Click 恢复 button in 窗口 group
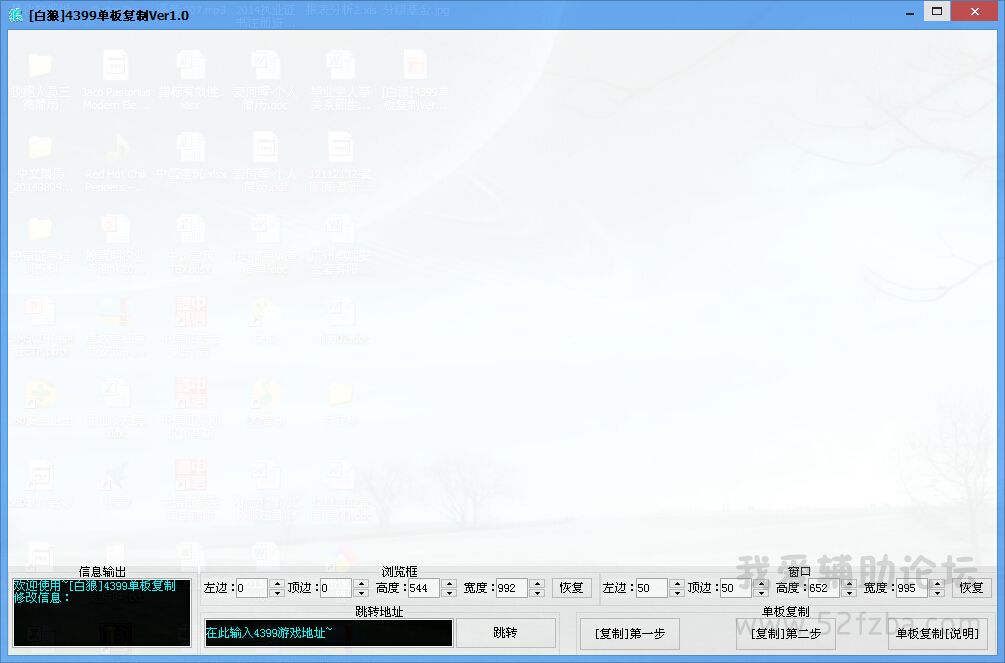Screen dimensions: 1005x663 tap(971, 588)
